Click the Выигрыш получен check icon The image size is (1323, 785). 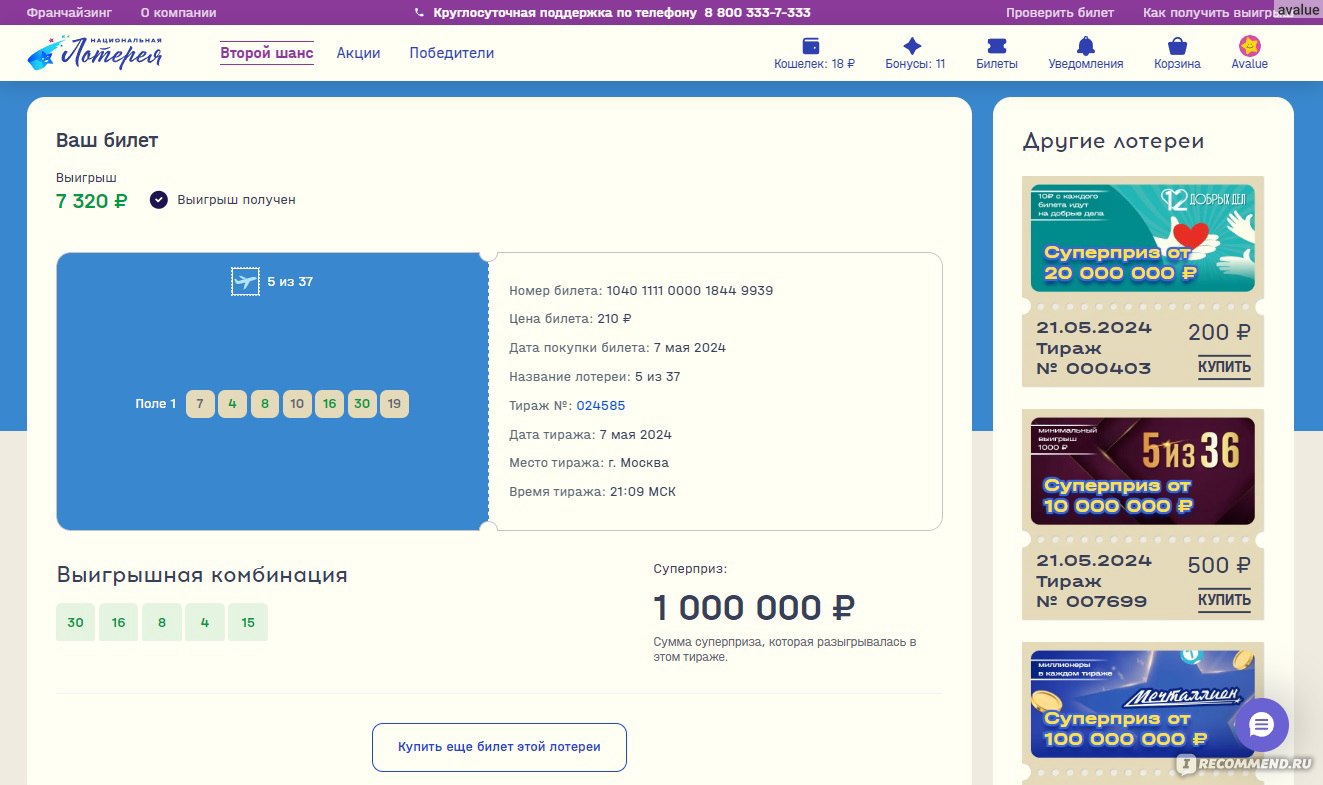click(x=158, y=199)
